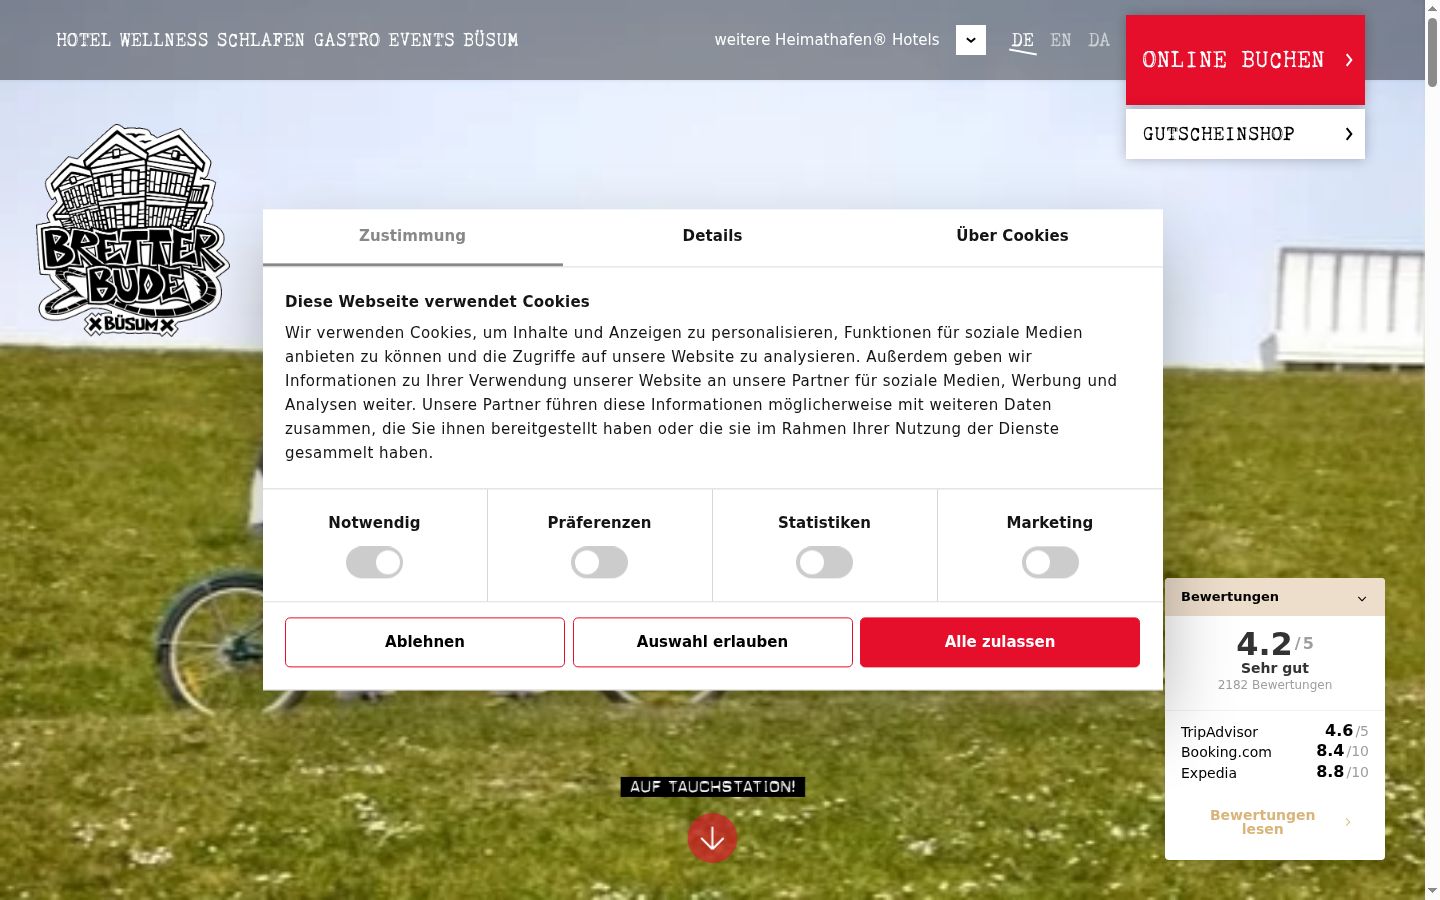Click the AUF TAUCHSTATION! label
Viewport: 1440px width, 900px height.
pos(713,787)
